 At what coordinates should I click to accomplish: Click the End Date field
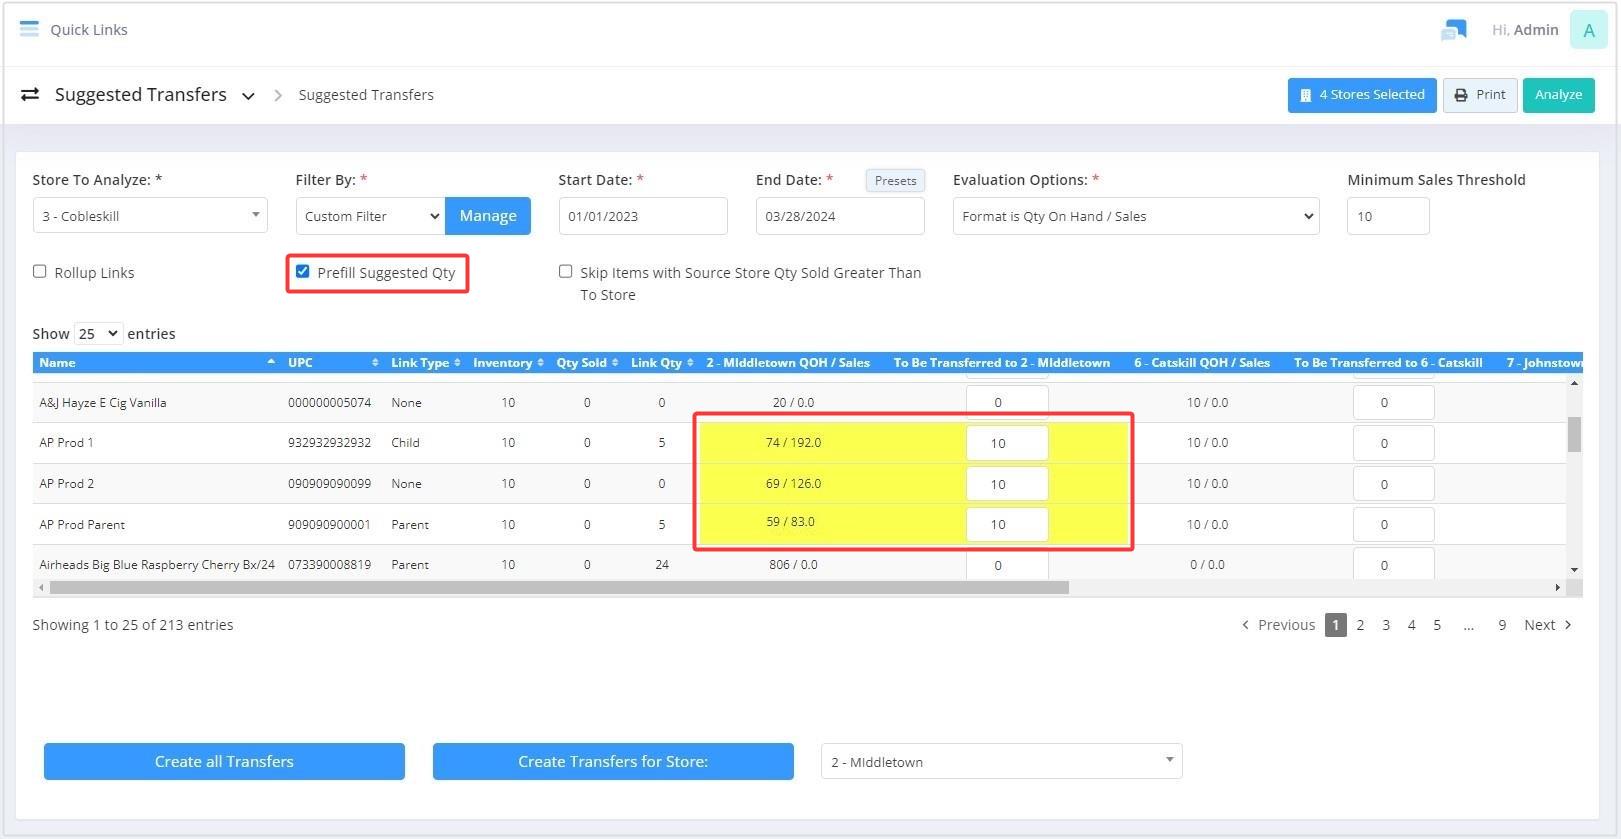tap(840, 216)
